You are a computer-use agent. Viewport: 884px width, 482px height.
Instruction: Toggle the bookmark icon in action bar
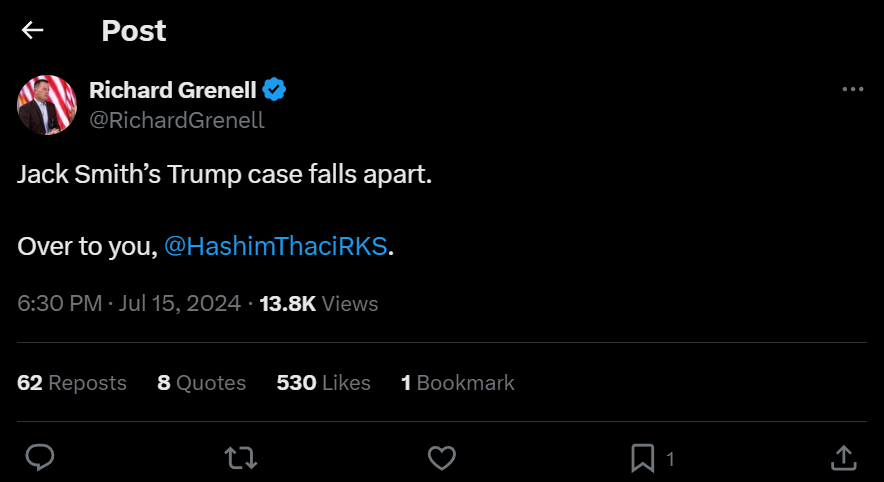(x=642, y=458)
